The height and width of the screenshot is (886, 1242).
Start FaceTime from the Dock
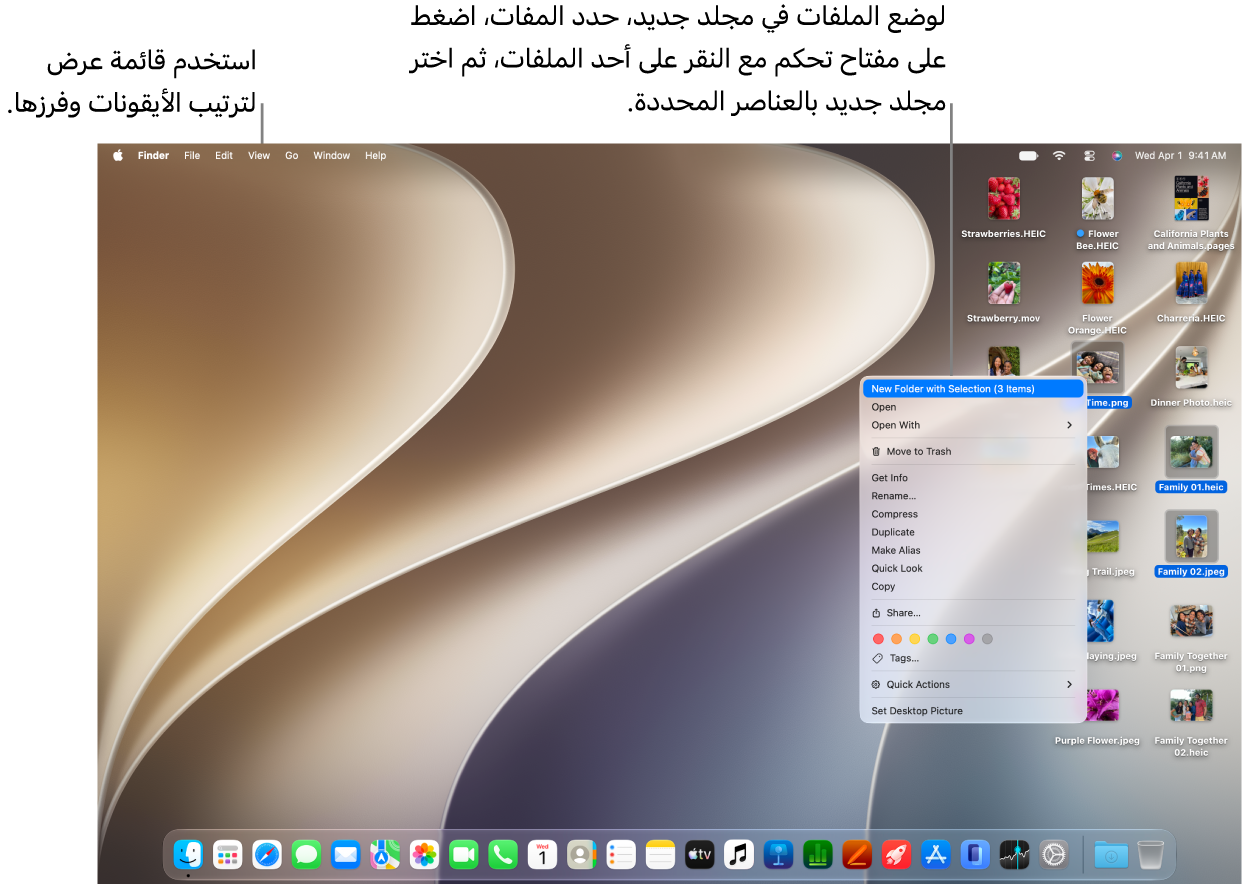point(463,854)
